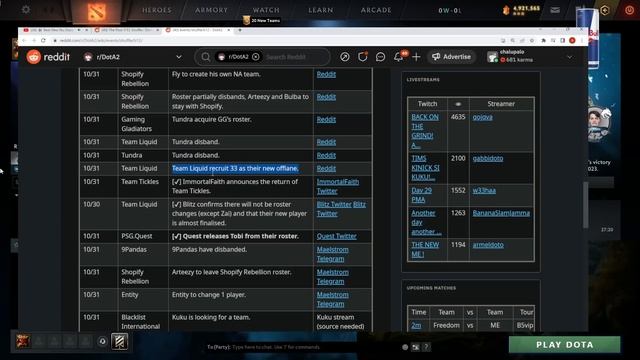This screenshot has width=640, height=360.
Task: Open the Reddit Popular arrow icon
Action: [x=345, y=57]
